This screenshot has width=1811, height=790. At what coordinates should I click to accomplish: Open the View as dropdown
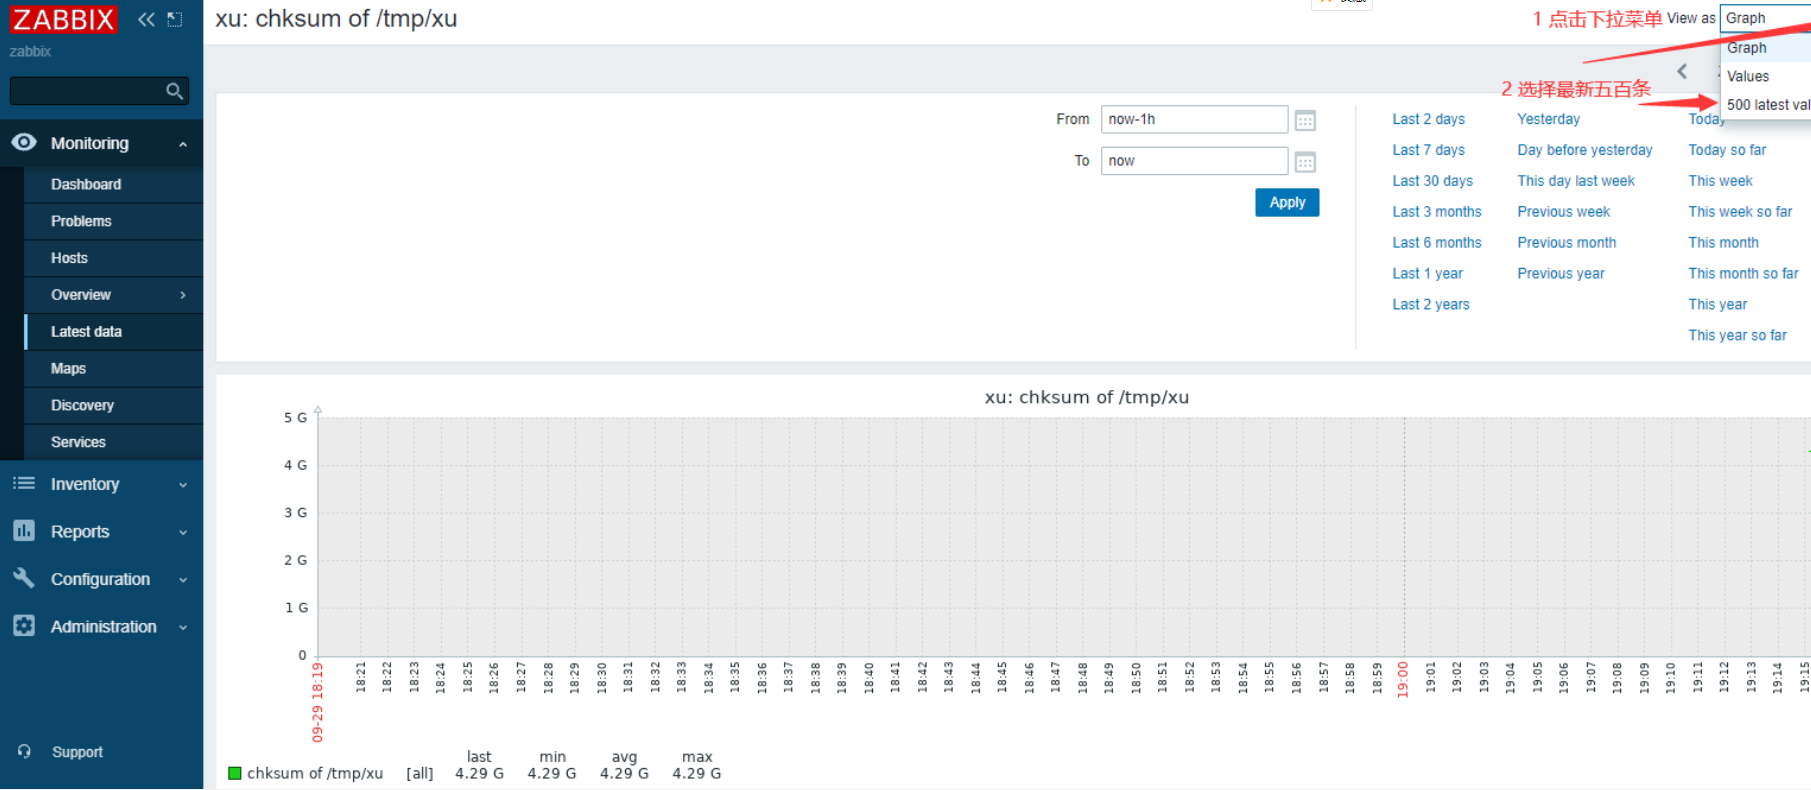tap(1765, 18)
